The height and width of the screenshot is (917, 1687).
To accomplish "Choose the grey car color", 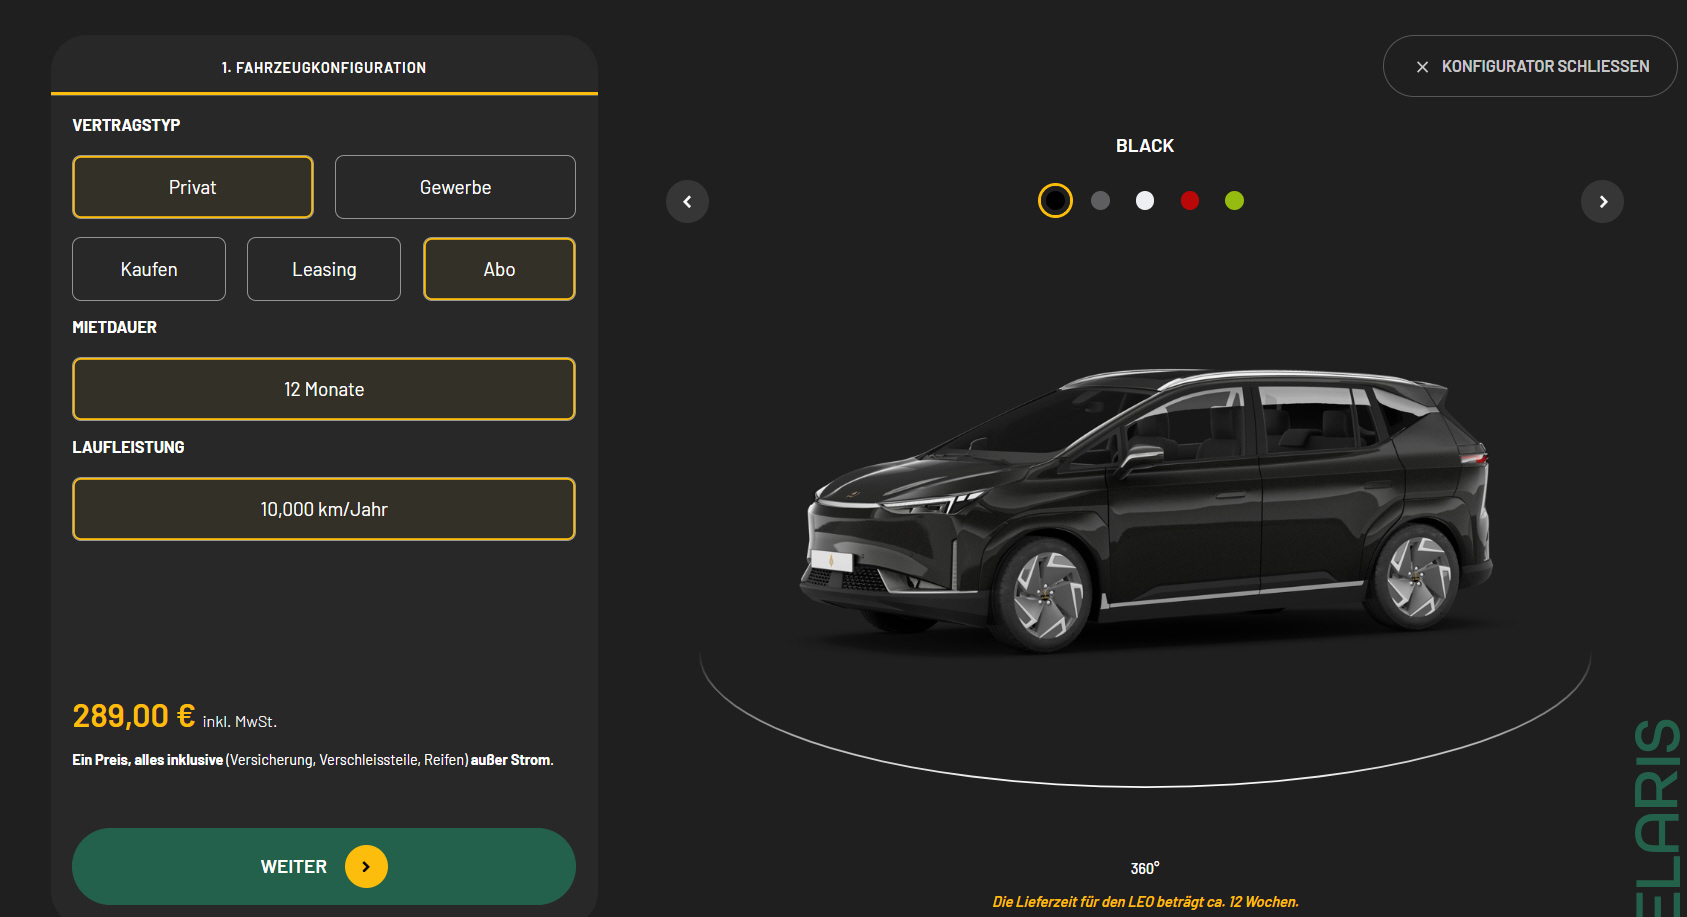I will click(x=1100, y=201).
